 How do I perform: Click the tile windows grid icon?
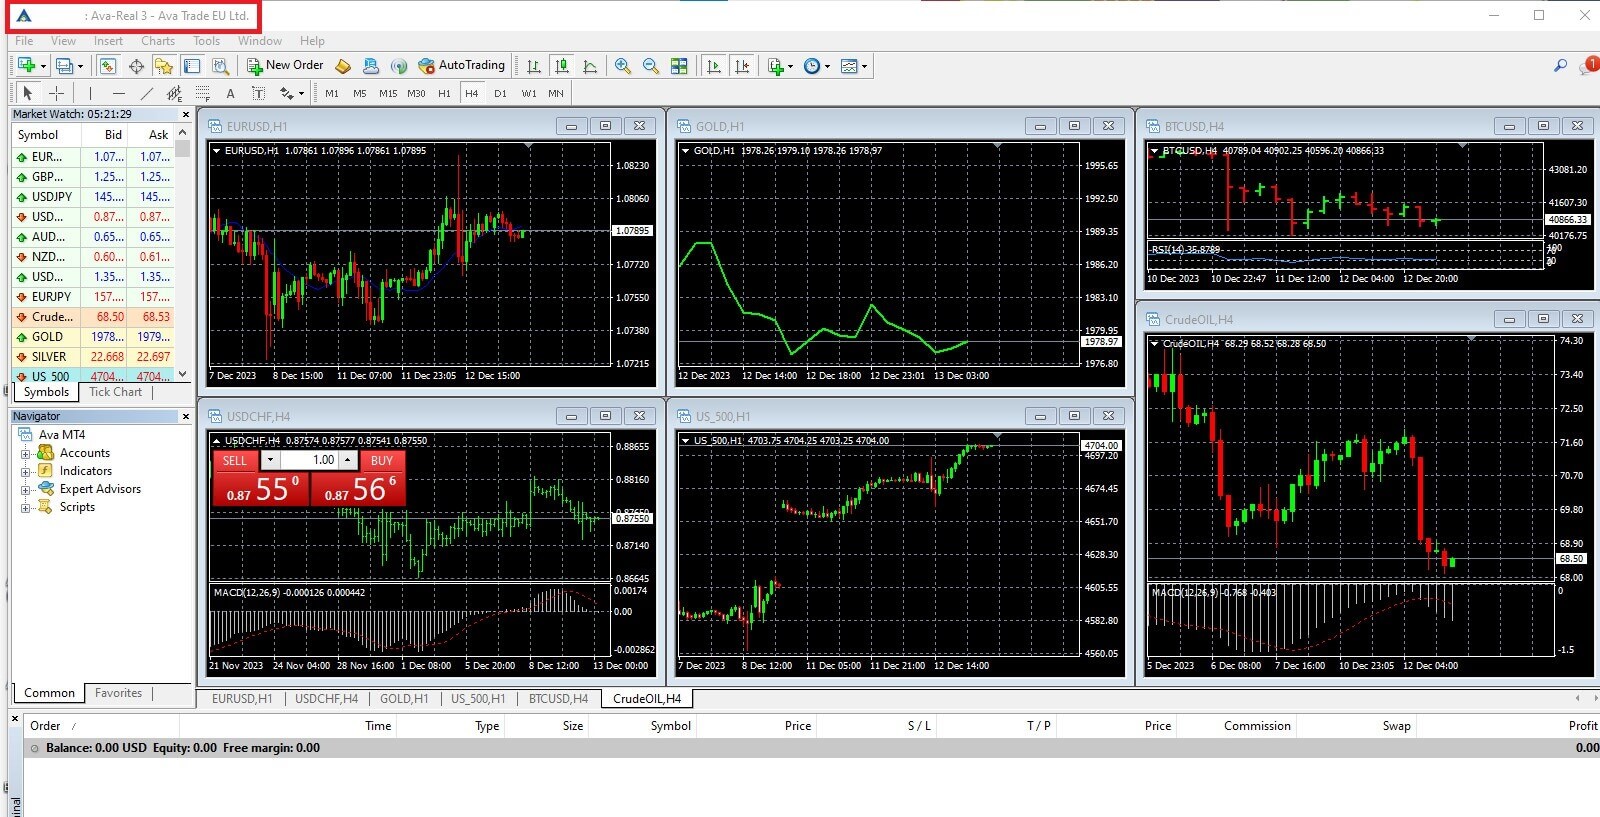(x=679, y=66)
